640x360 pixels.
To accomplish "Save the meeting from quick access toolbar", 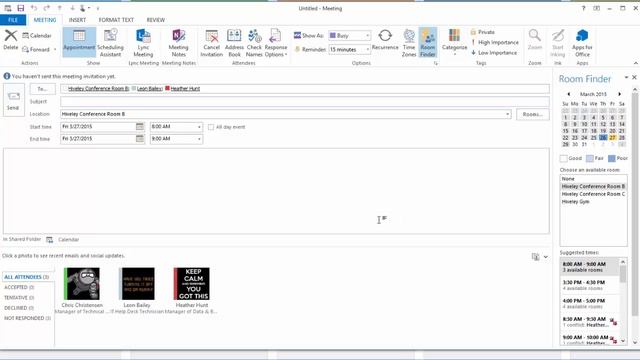I will 20,8.
